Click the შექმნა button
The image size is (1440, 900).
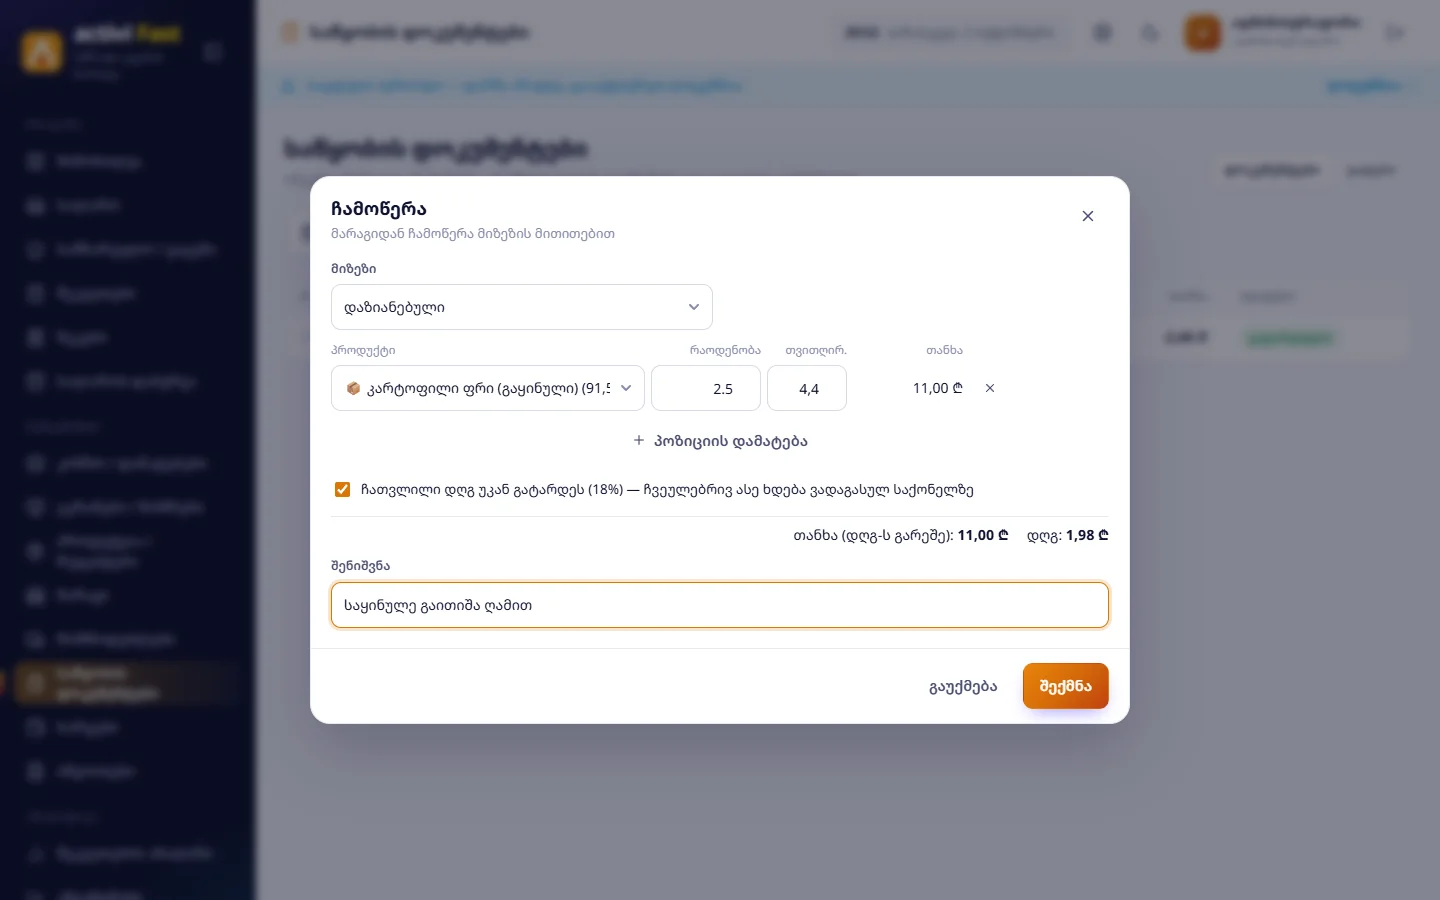tap(1066, 686)
